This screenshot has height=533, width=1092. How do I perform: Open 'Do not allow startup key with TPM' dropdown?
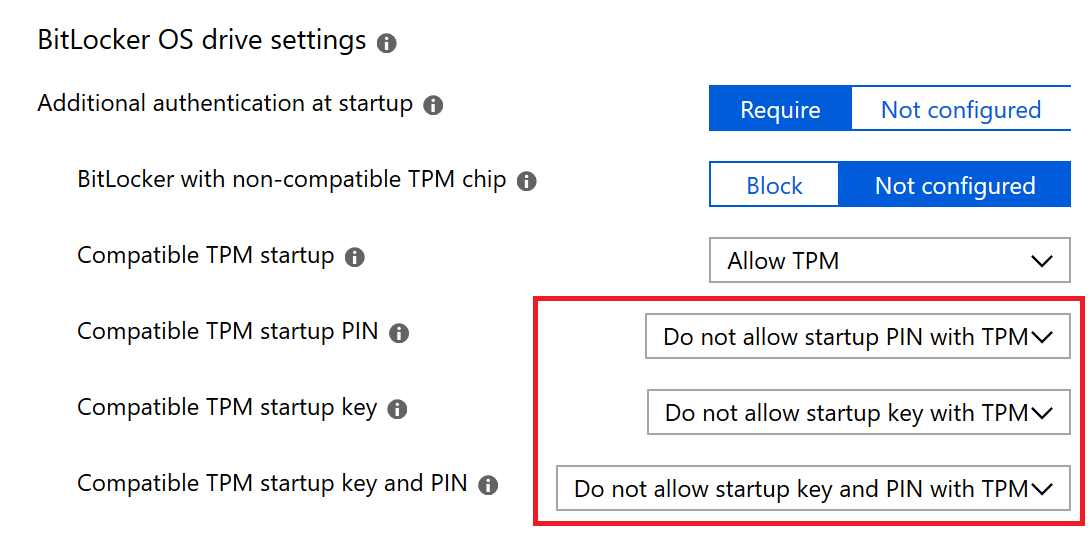point(859,412)
